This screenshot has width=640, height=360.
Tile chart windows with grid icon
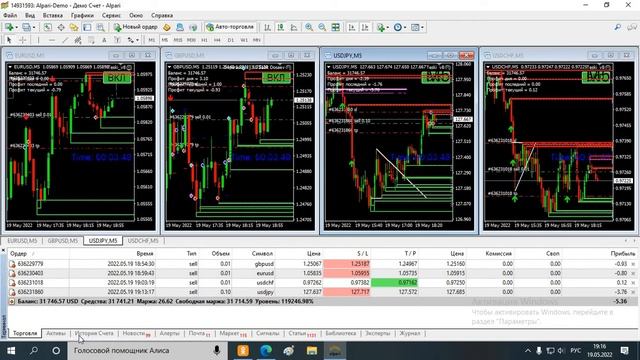336,27
